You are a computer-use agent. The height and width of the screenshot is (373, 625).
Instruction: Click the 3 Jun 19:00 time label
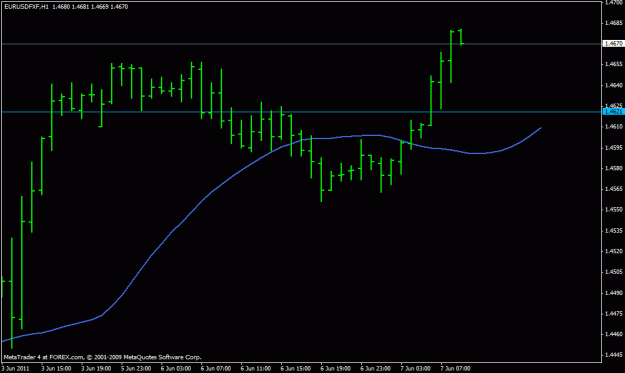pos(96,369)
